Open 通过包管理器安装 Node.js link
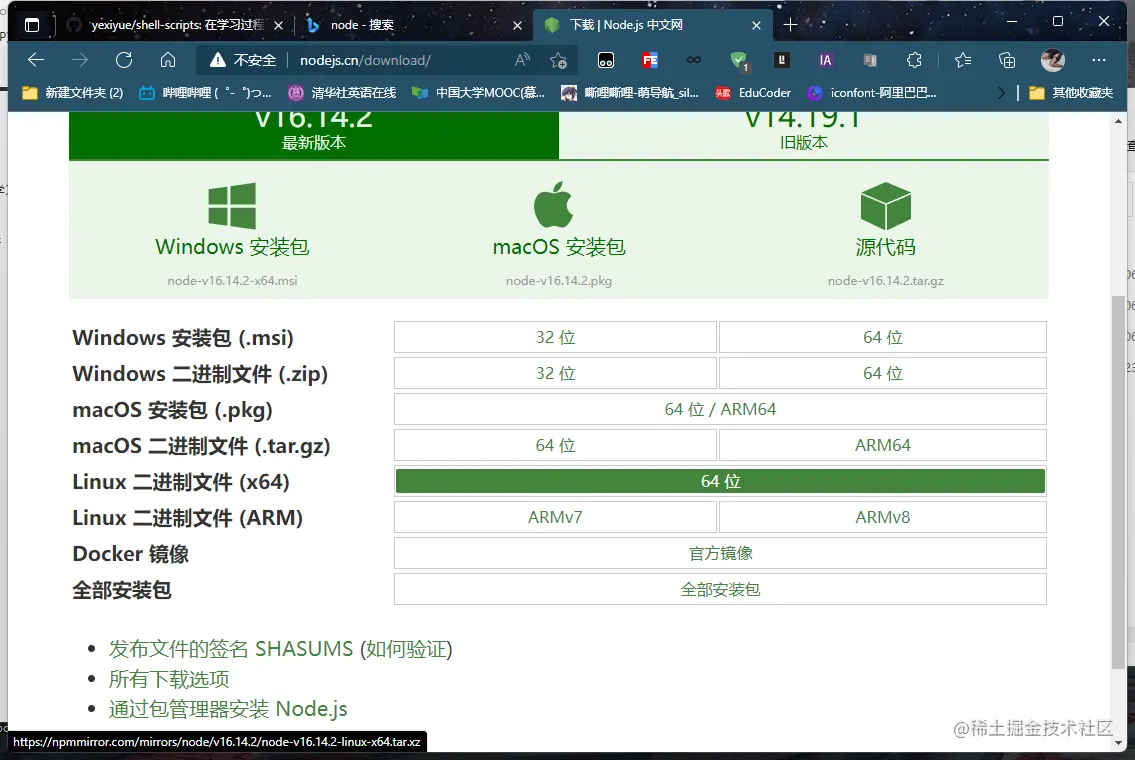 [x=228, y=709]
